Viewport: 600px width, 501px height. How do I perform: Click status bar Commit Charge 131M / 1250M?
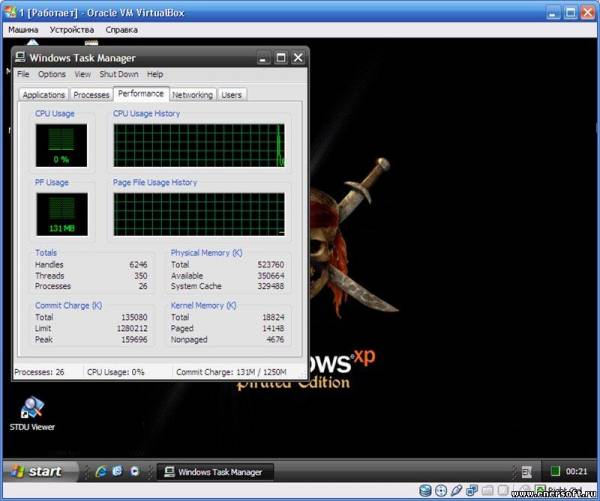(232, 372)
